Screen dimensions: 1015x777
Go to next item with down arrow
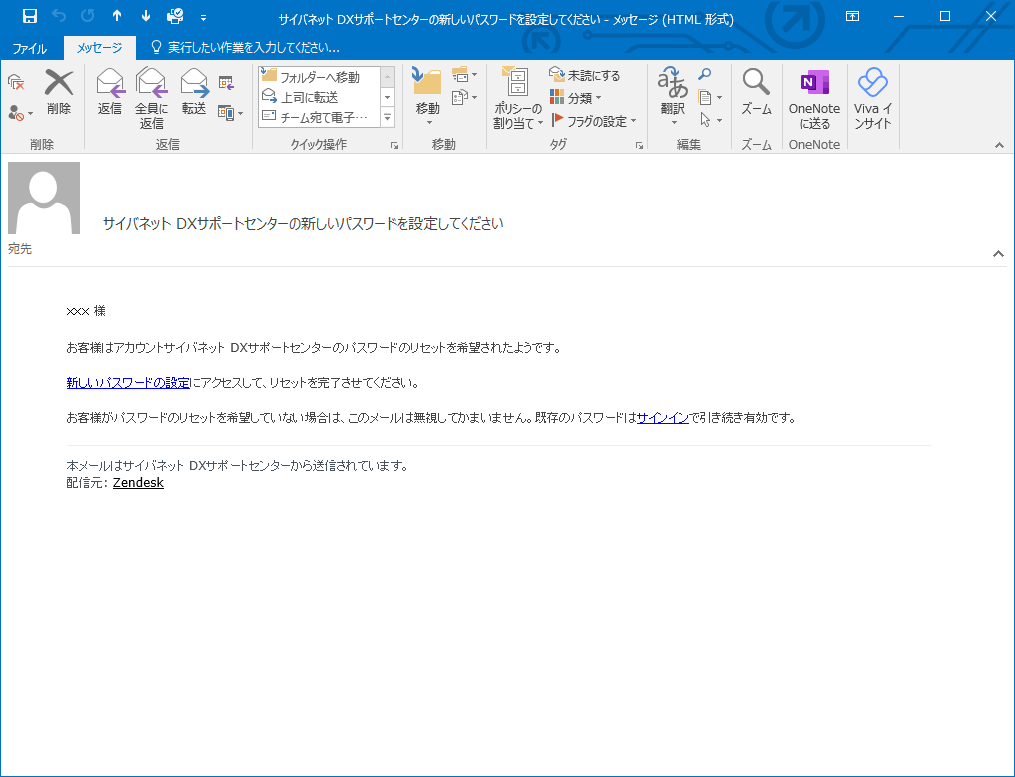coord(146,17)
